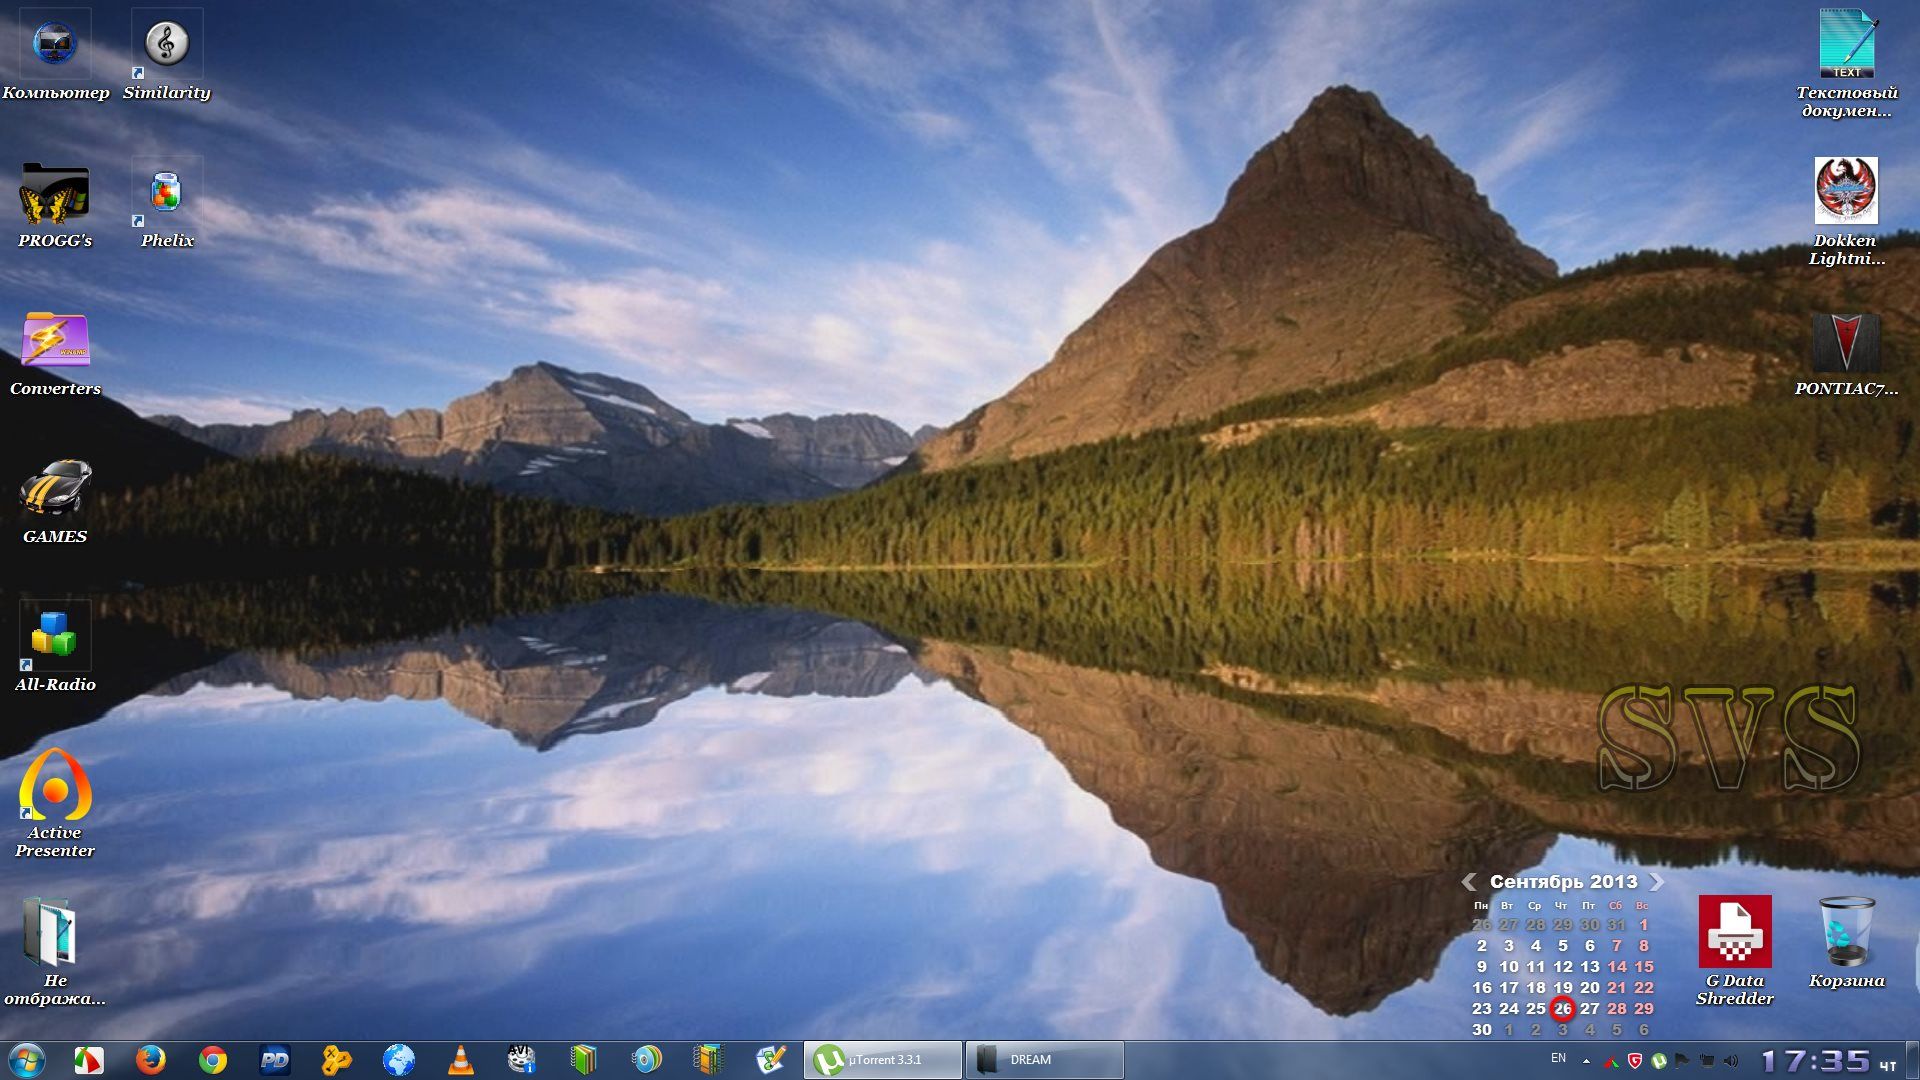Open the AVI film reel taskbar icon

522,1060
